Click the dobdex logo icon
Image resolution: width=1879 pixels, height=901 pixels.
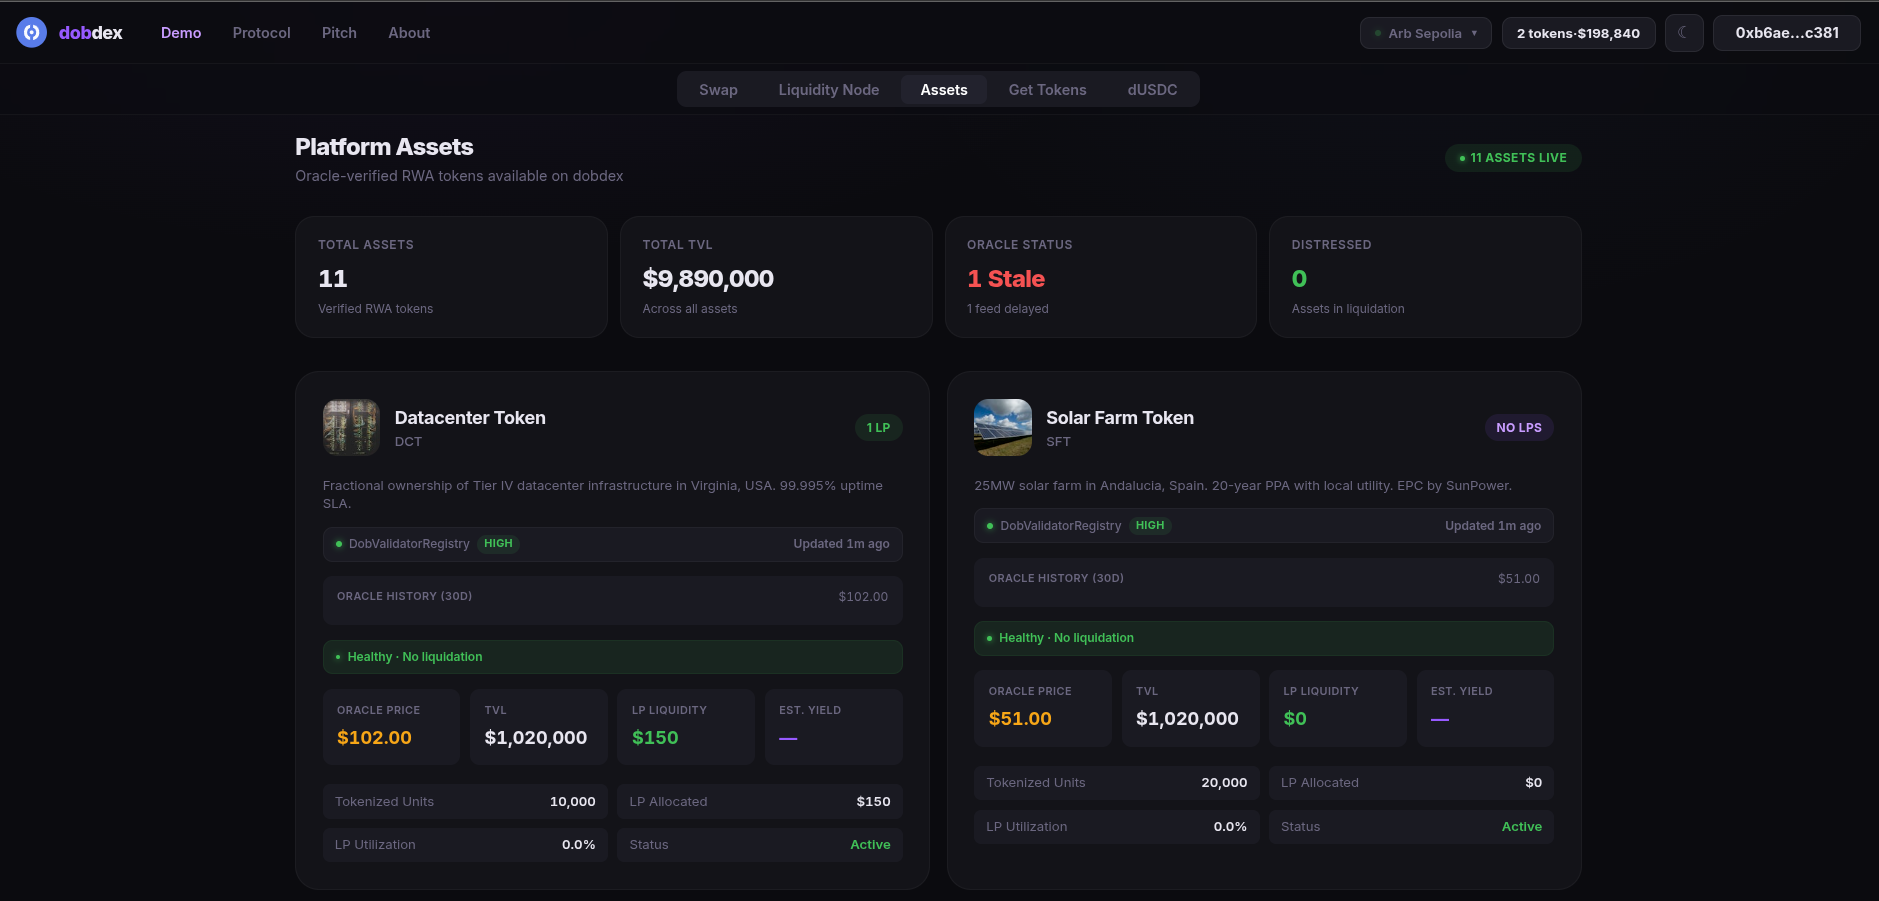(x=32, y=33)
